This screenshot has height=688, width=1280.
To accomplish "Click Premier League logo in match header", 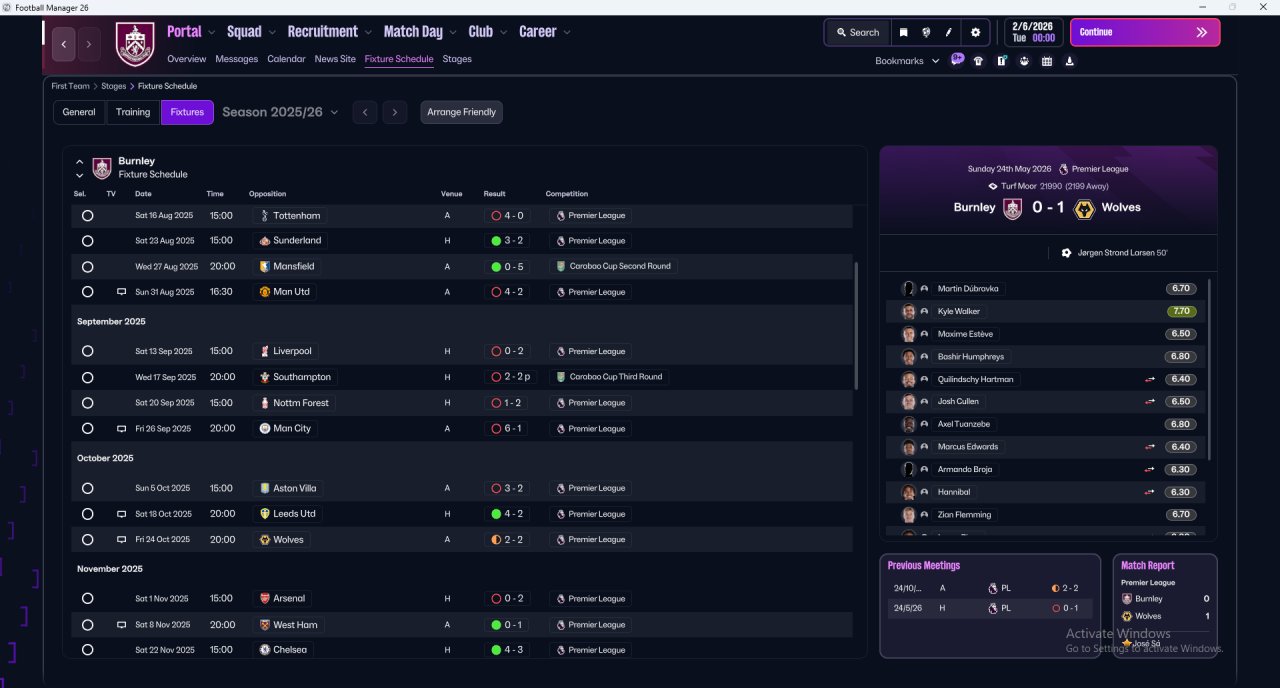I will click(x=1063, y=169).
